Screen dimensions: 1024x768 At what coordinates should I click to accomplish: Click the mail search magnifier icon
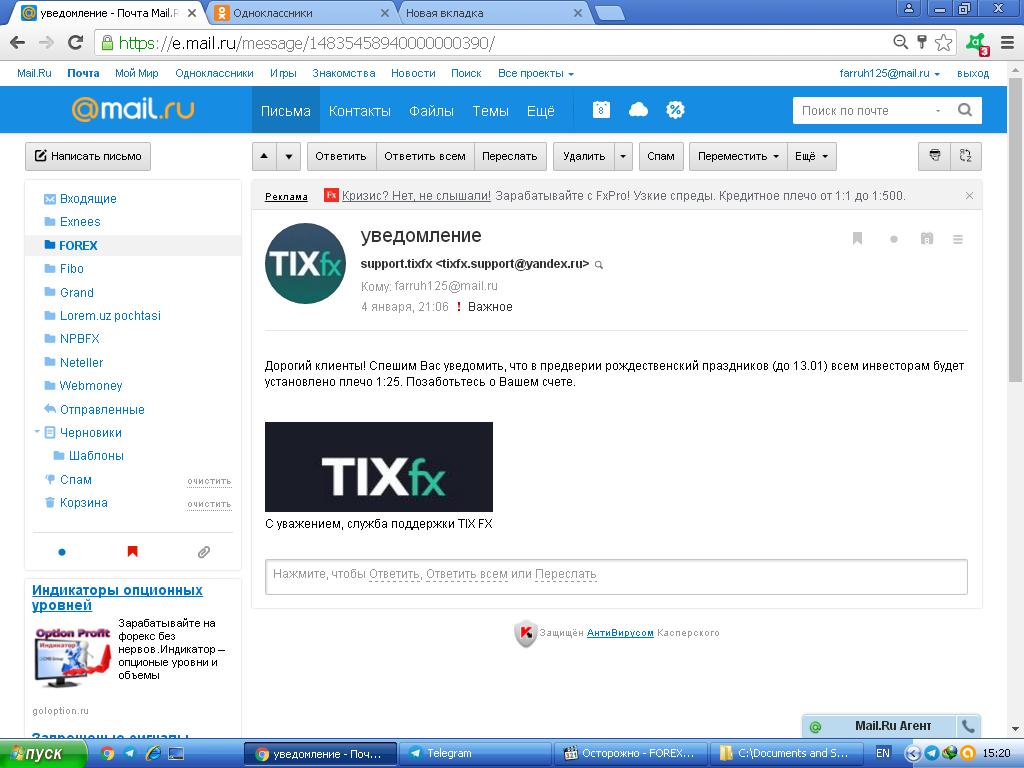(x=965, y=110)
